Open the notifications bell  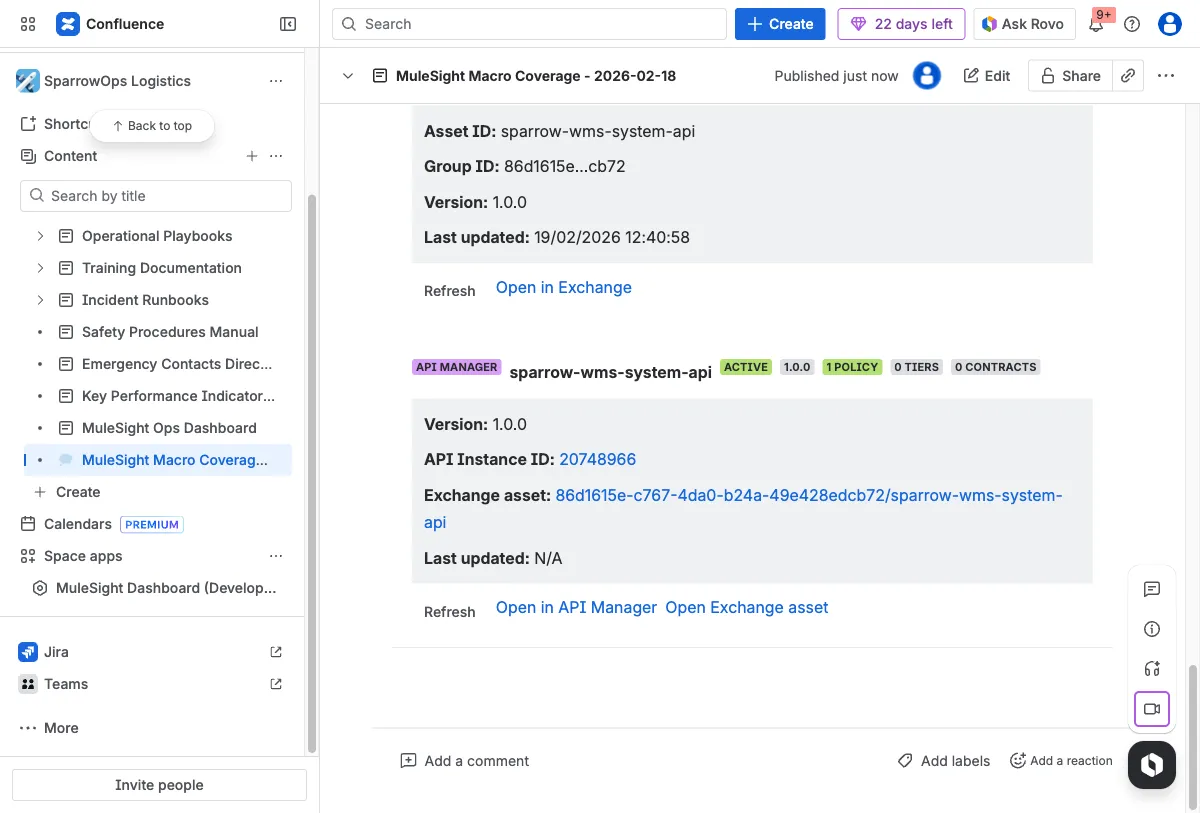coord(1096,25)
